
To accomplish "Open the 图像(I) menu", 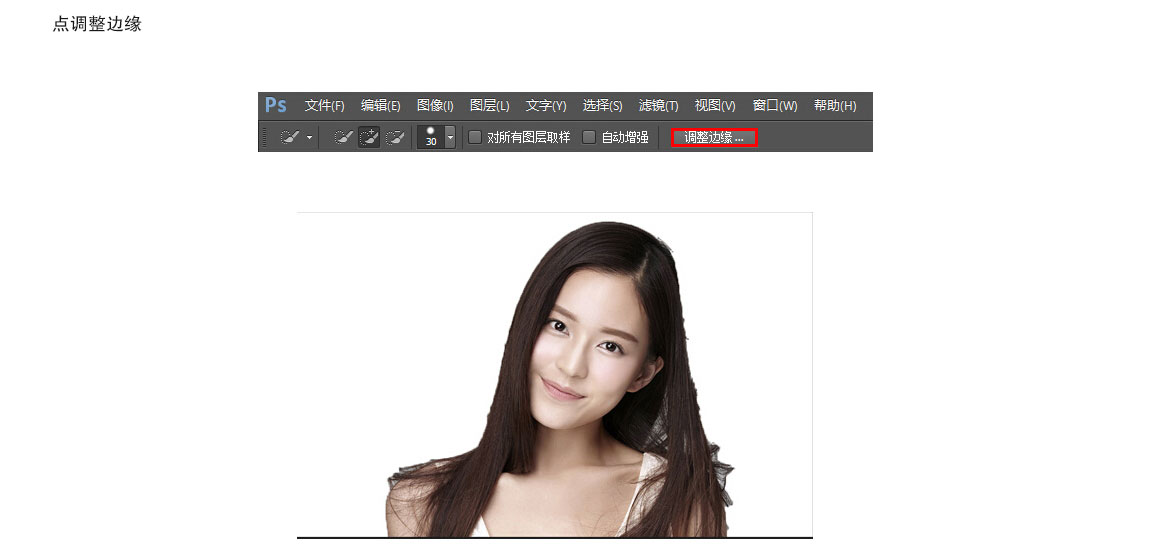I will click(x=435, y=106).
